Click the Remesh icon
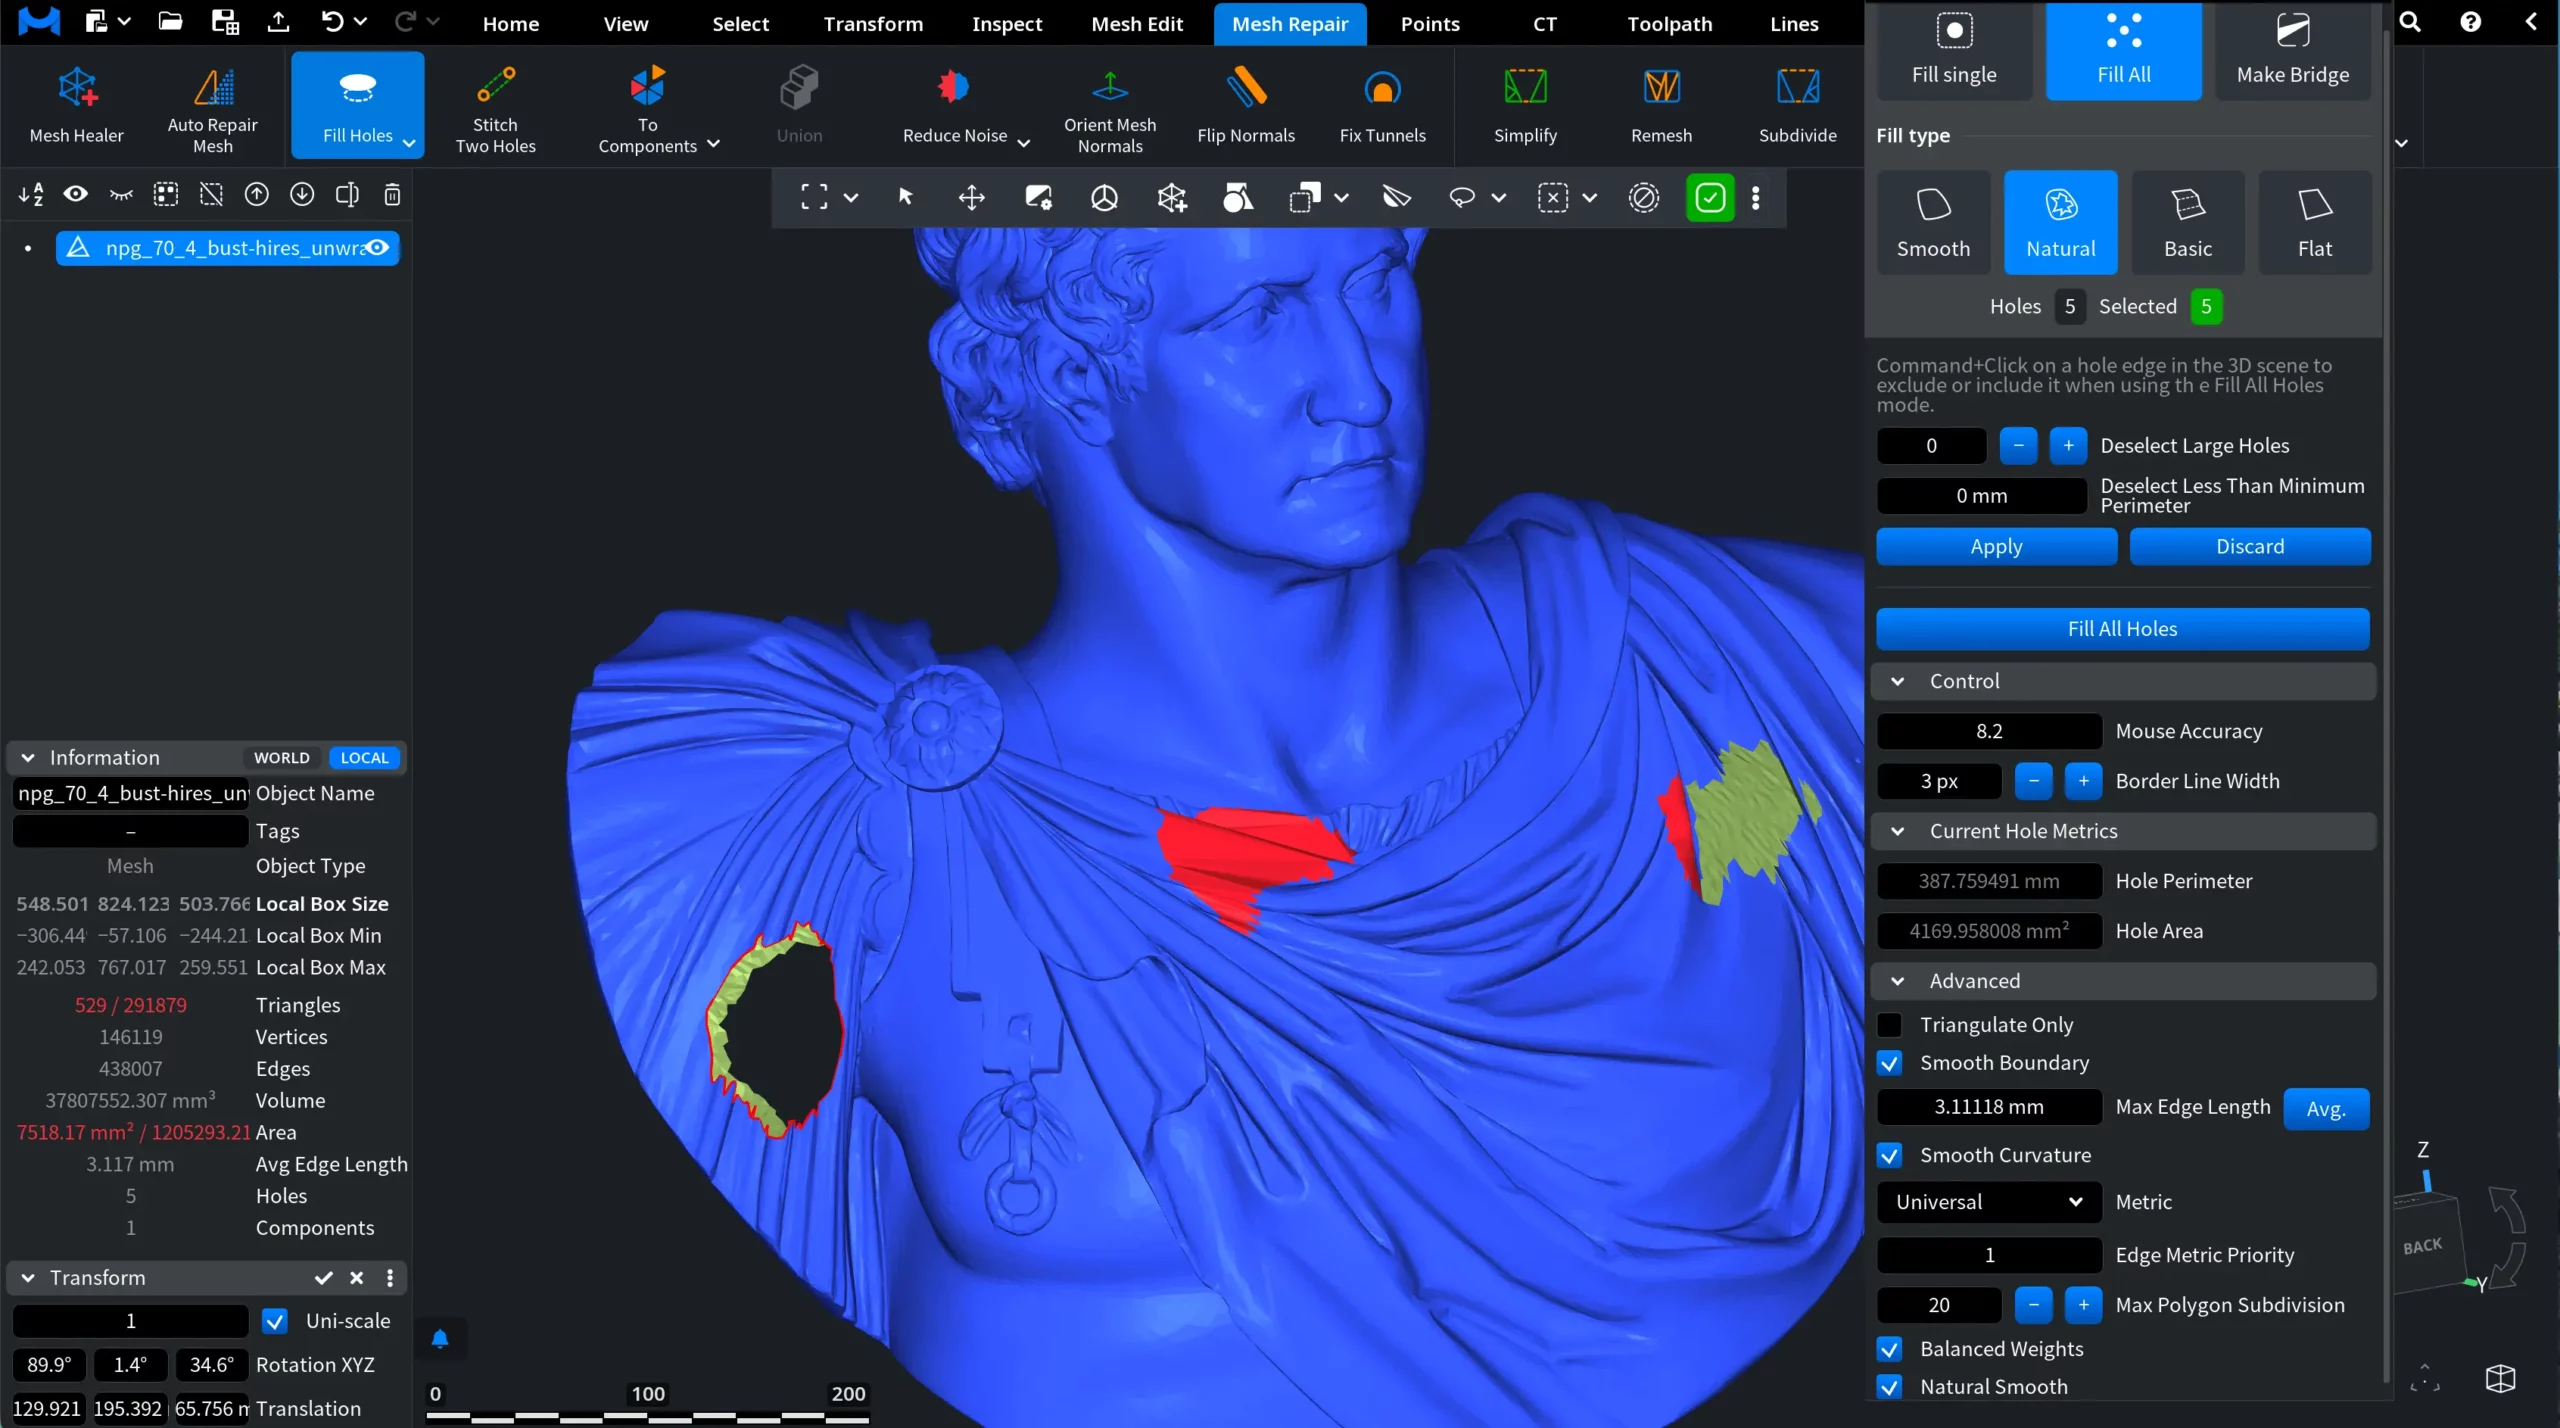Viewport: 2560px width, 1428px height. 1661,88
